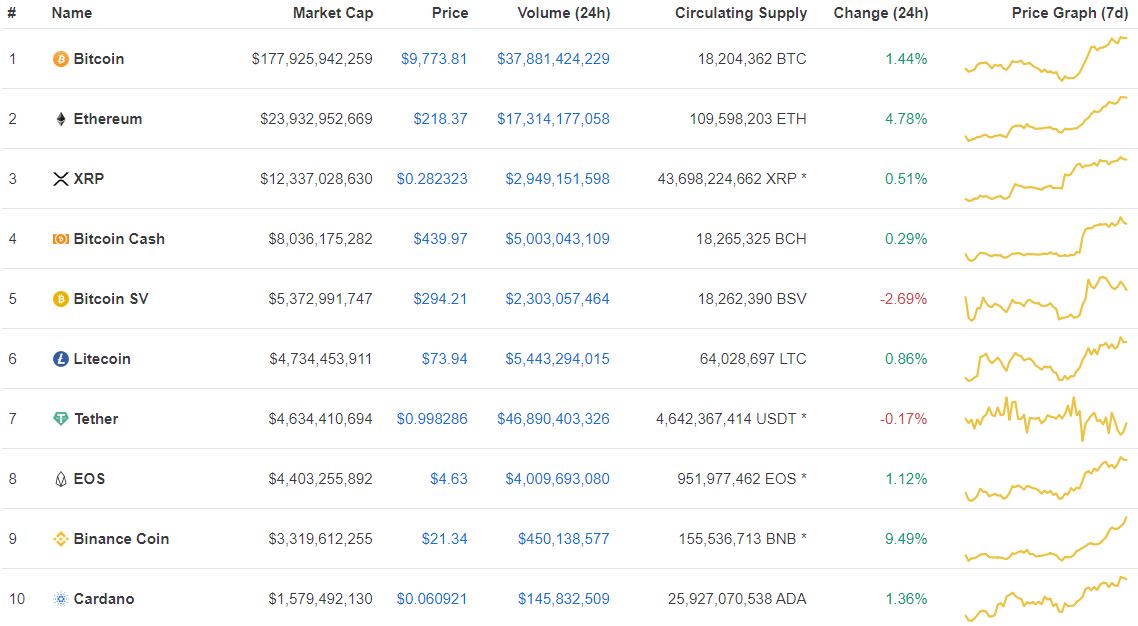
Task: Open the XRP name link
Action: click(x=89, y=179)
